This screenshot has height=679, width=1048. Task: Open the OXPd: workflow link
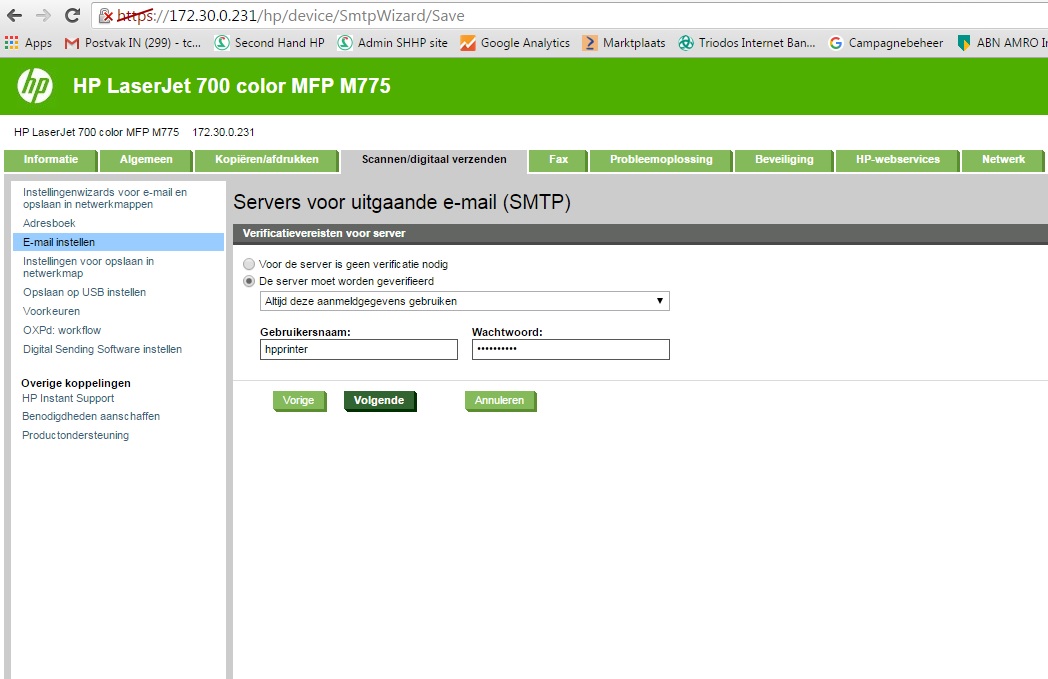61,330
